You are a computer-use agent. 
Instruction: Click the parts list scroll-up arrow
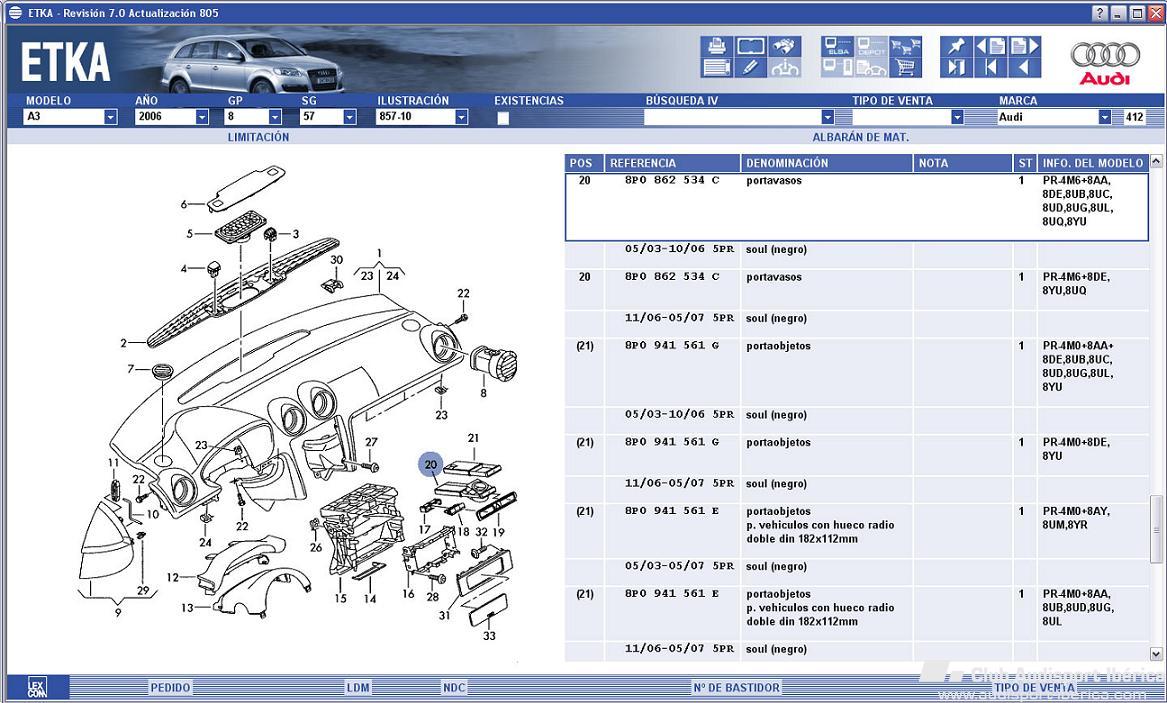point(1156,161)
